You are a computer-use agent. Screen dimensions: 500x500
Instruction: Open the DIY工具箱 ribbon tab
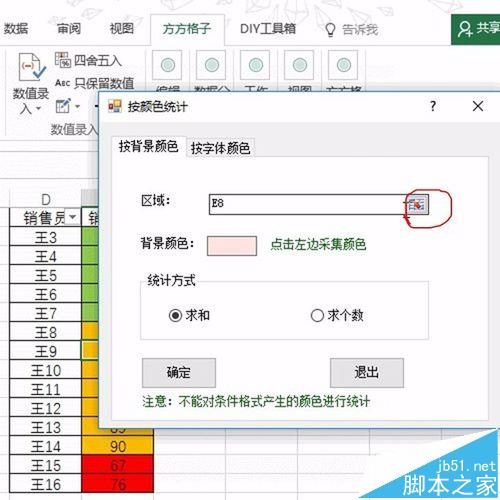(x=268, y=29)
